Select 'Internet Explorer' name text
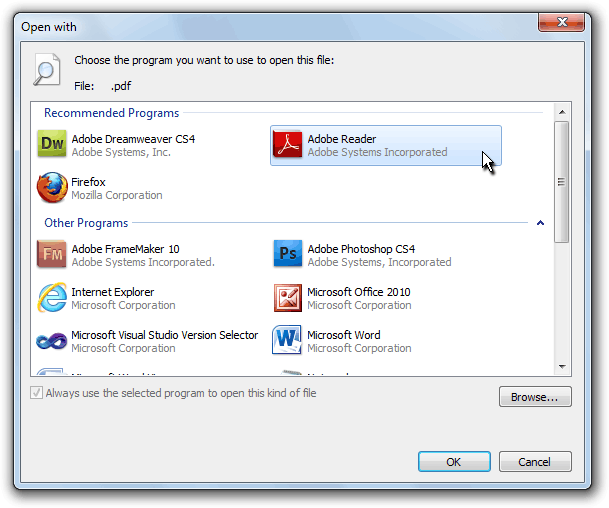Screen dimensions: 609x508 point(113,292)
